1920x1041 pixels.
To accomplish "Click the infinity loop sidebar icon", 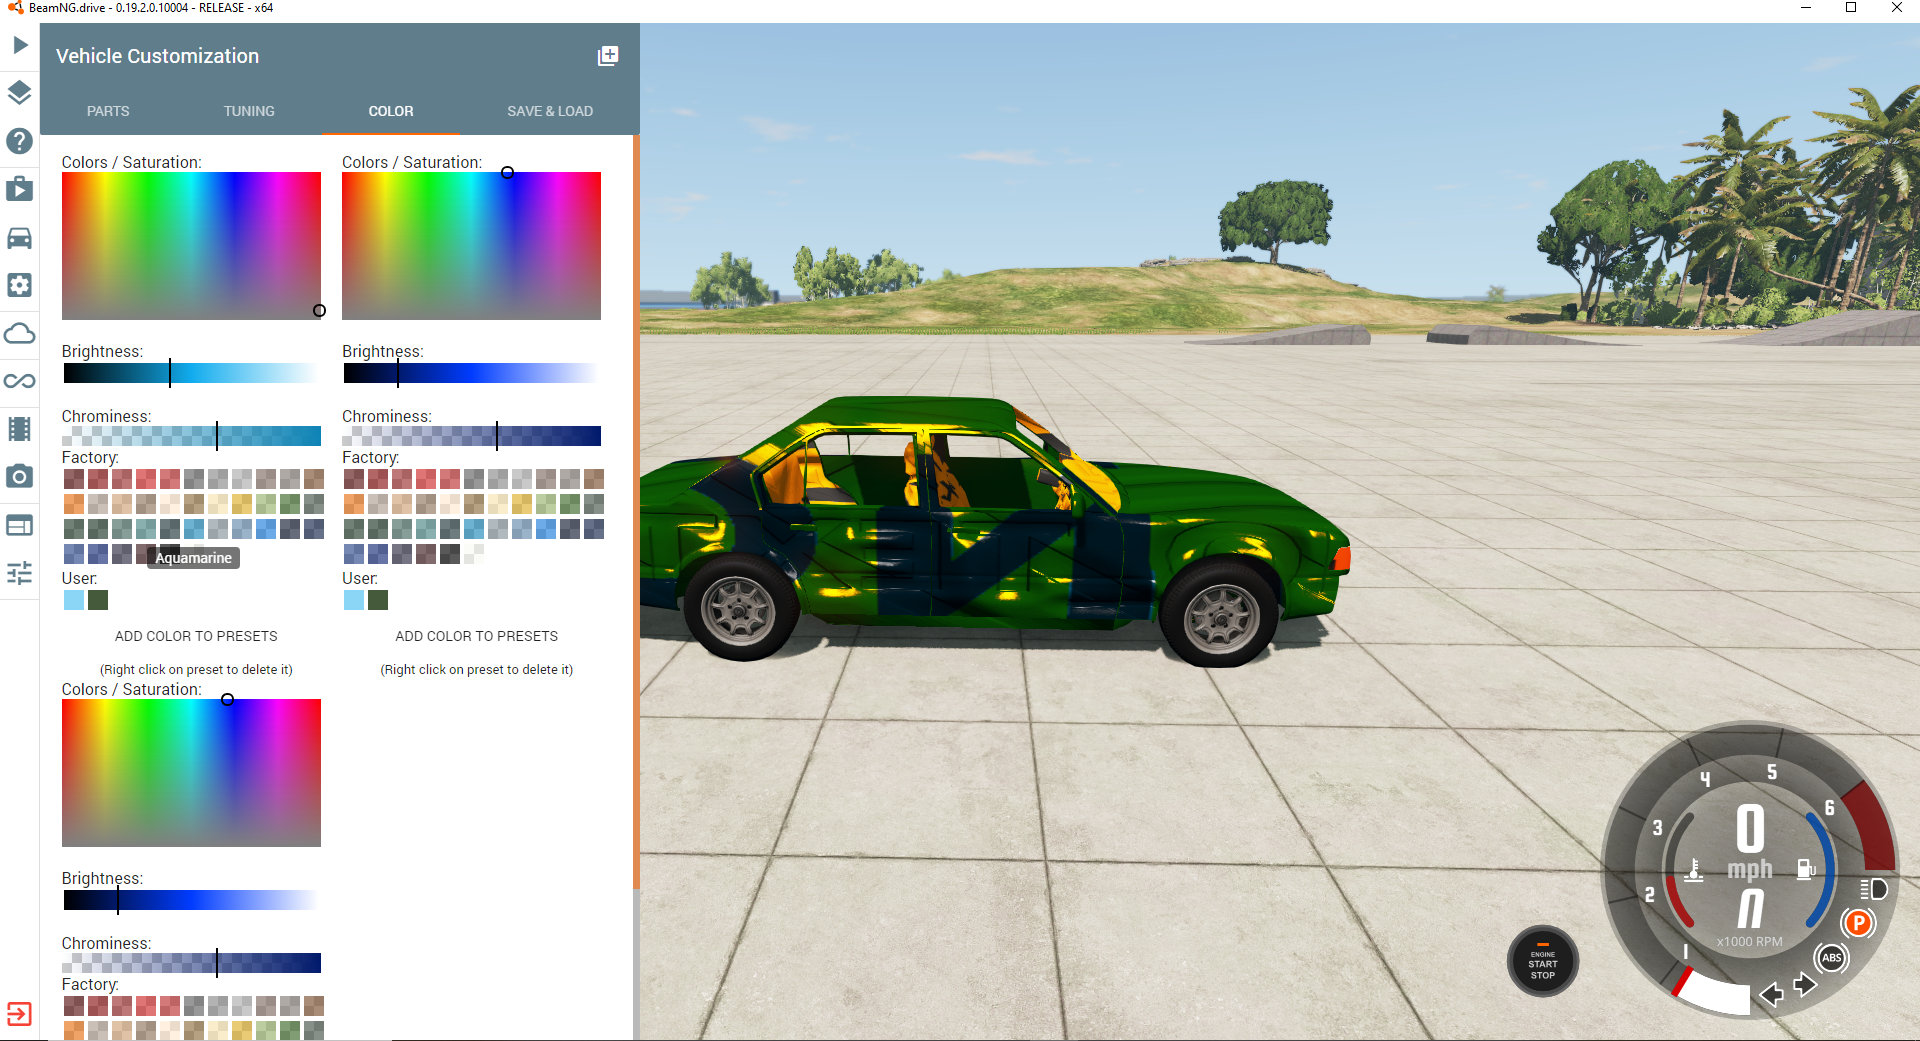I will pos(20,381).
